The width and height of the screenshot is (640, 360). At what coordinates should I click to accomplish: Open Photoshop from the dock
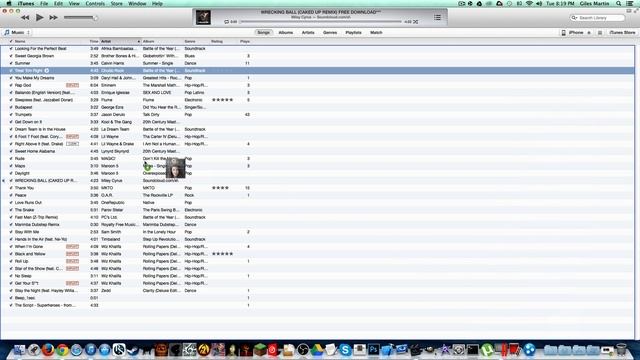(x=373, y=350)
